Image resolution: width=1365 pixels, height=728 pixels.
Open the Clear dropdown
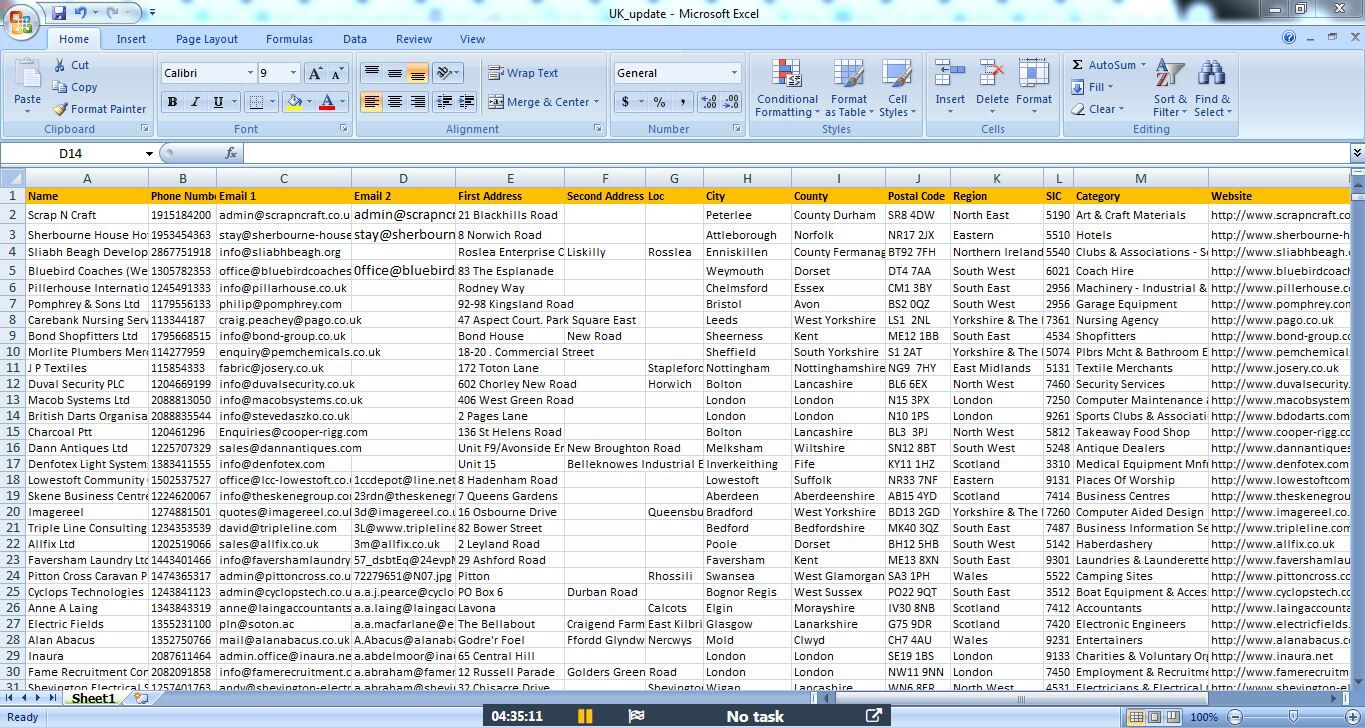(x=1098, y=109)
